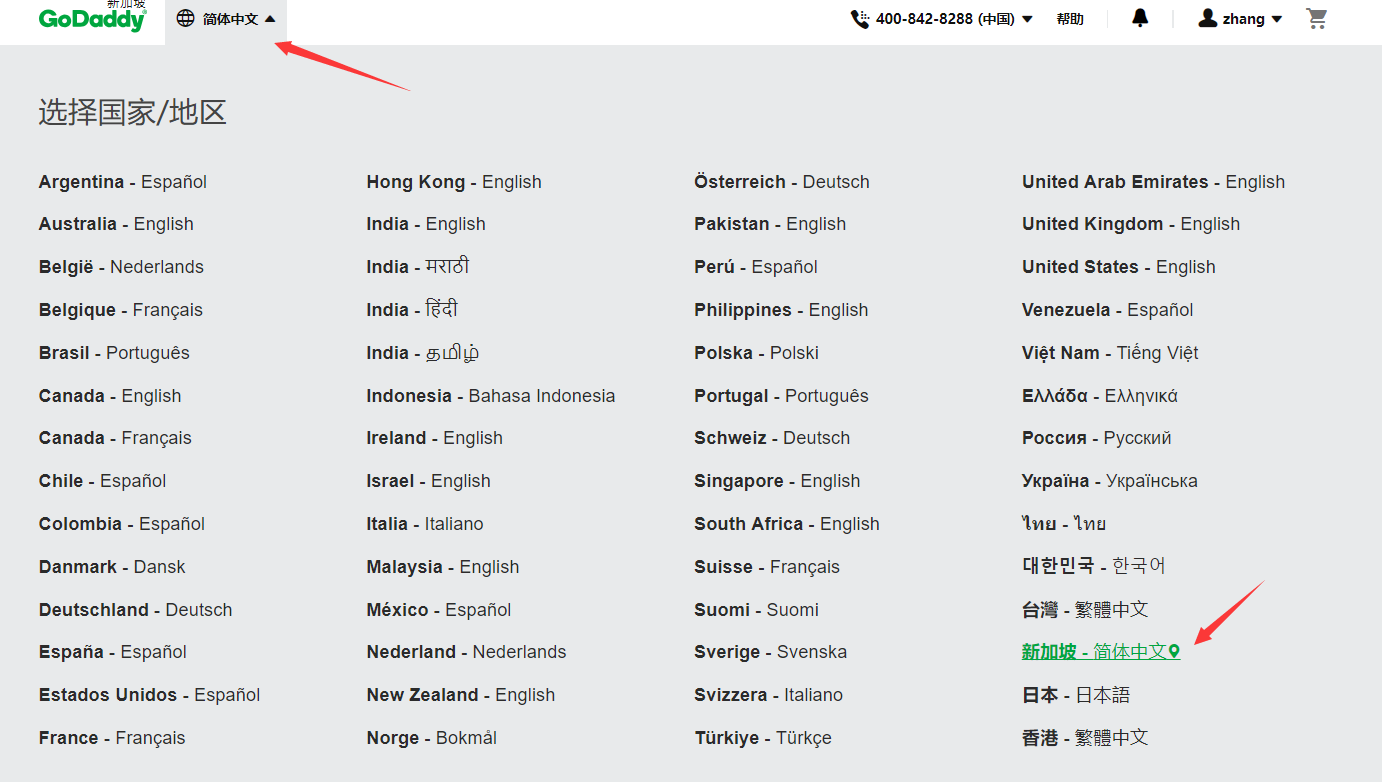The height and width of the screenshot is (782, 1382).
Task: Select Ireland - English
Action: tap(435, 438)
